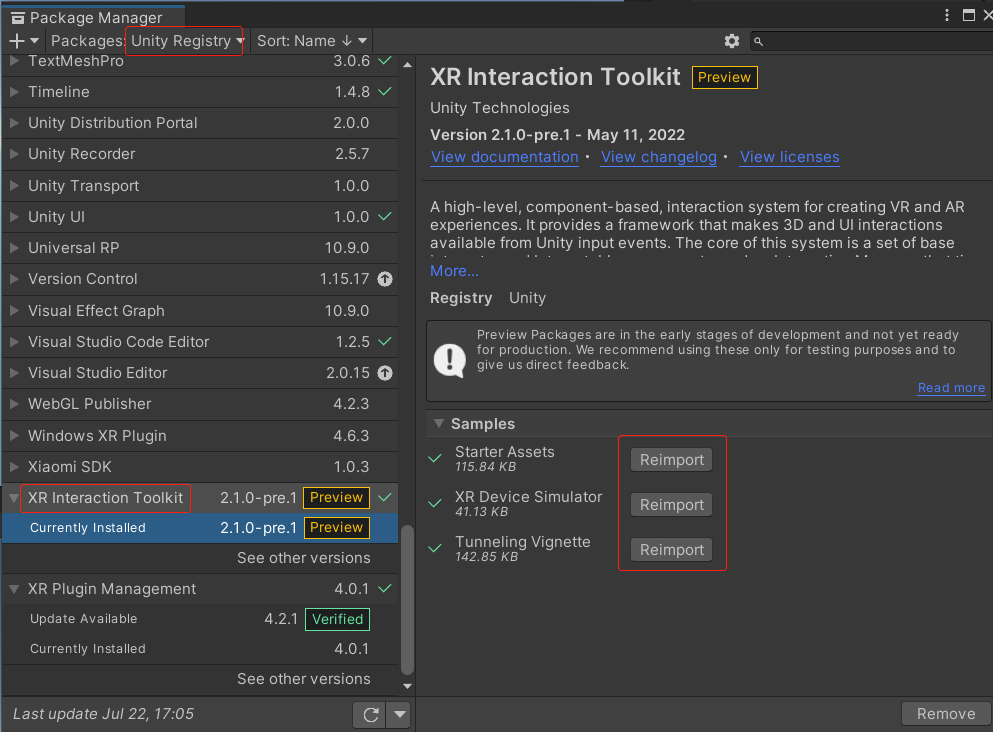Select Currently Installed 2.1.0-pre.1 version row
The width and height of the screenshot is (993, 732).
point(200,528)
